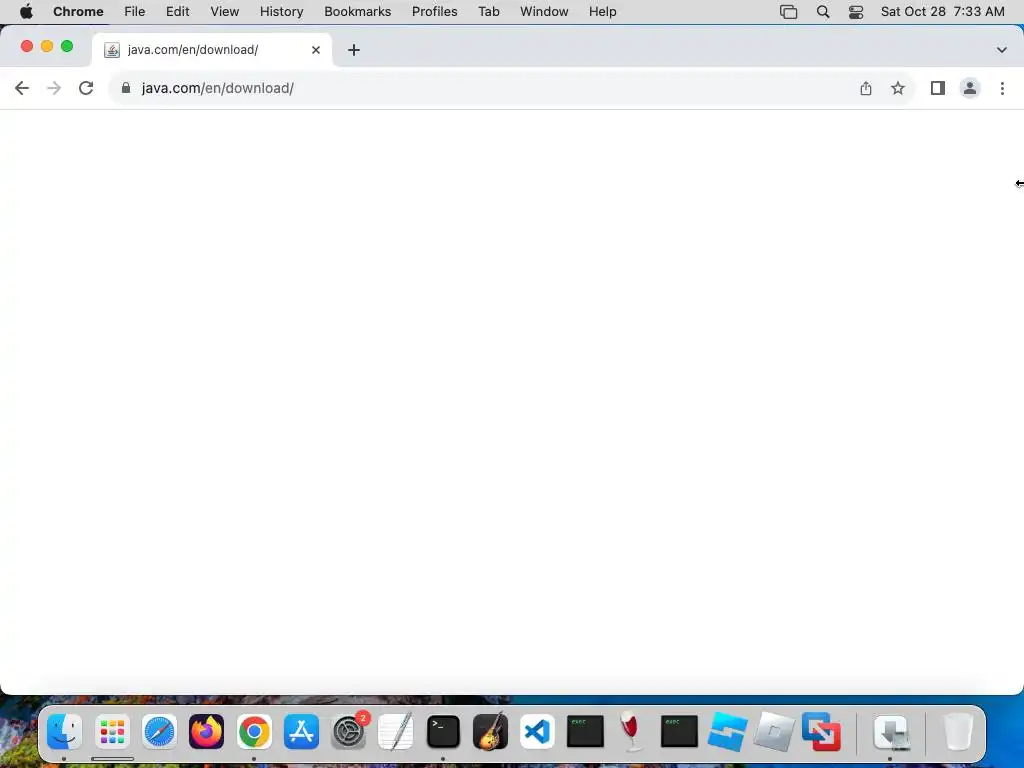Expand the tab search chevron

click(x=1001, y=50)
